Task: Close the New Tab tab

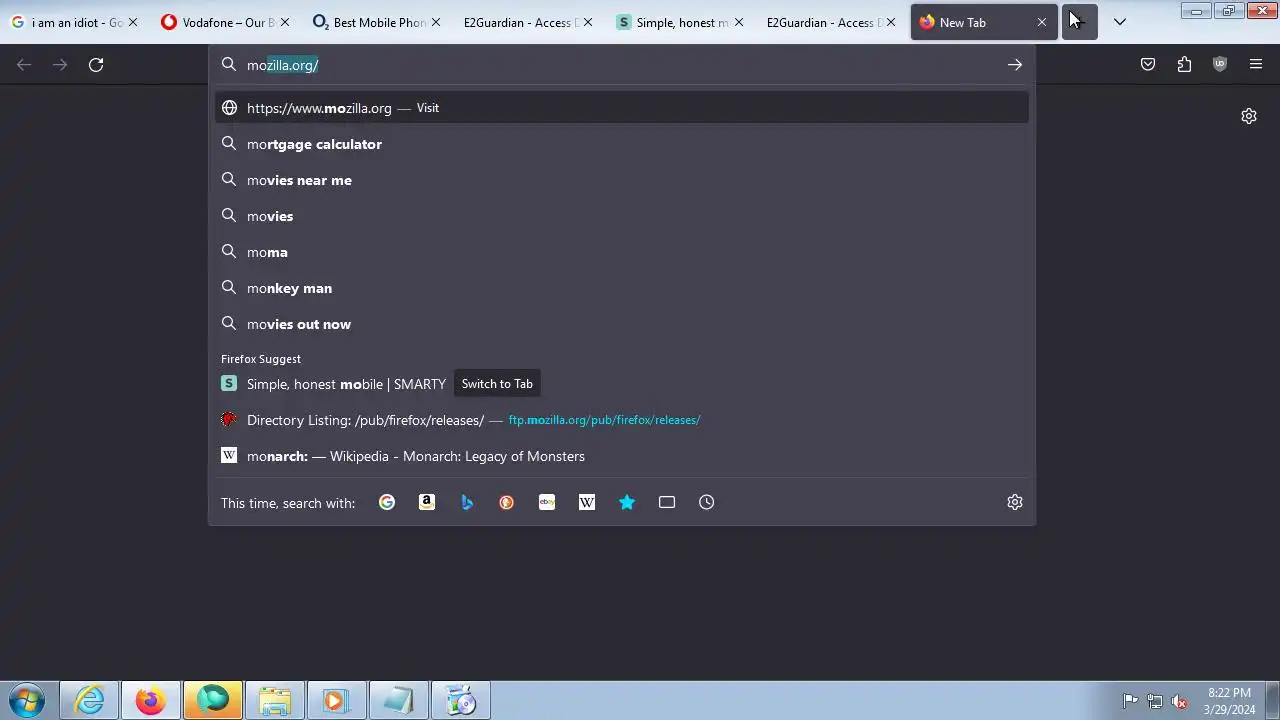Action: coord(1042,22)
